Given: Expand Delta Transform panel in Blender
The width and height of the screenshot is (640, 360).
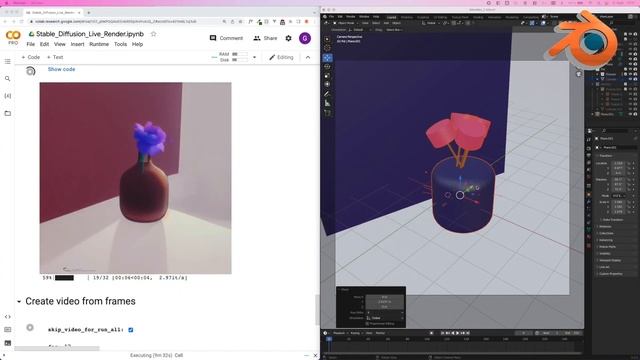Looking at the screenshot, I should [x=614, y=220].
